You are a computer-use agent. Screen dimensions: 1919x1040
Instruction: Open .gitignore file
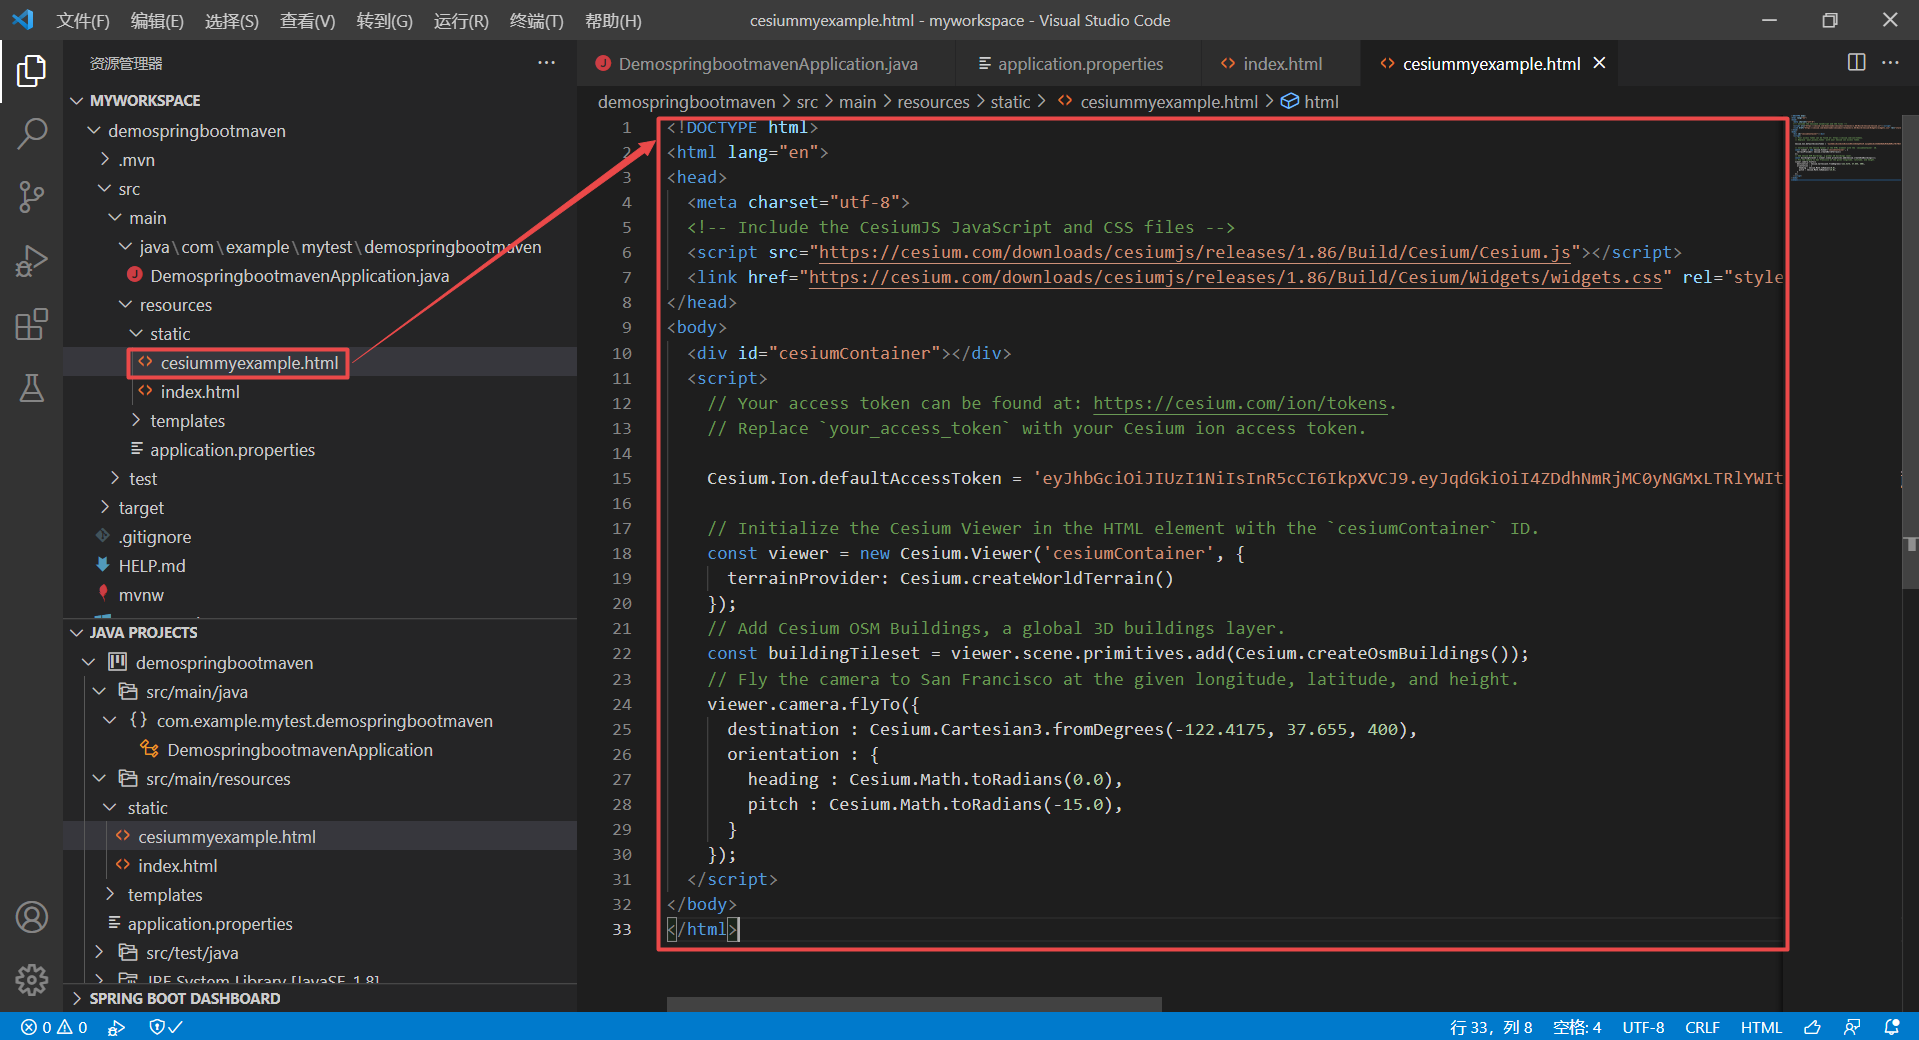pos(154,537)
